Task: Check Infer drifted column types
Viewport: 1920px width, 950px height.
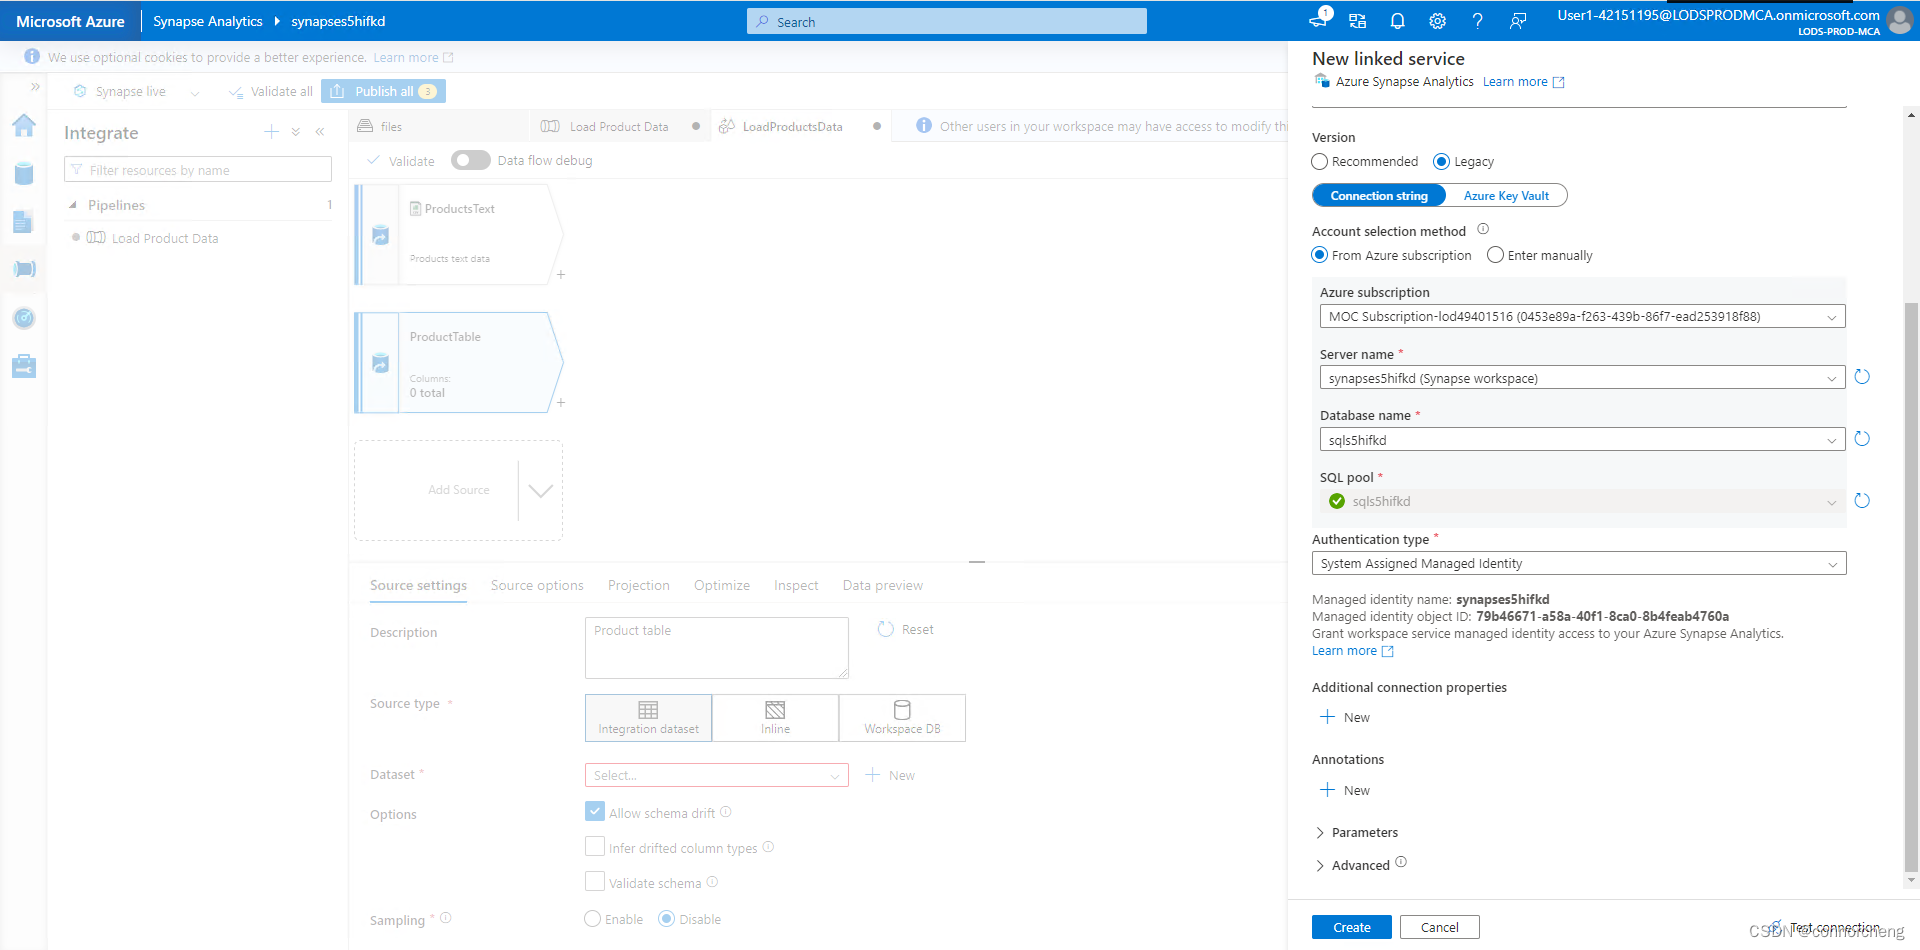Action: [595, 846]
